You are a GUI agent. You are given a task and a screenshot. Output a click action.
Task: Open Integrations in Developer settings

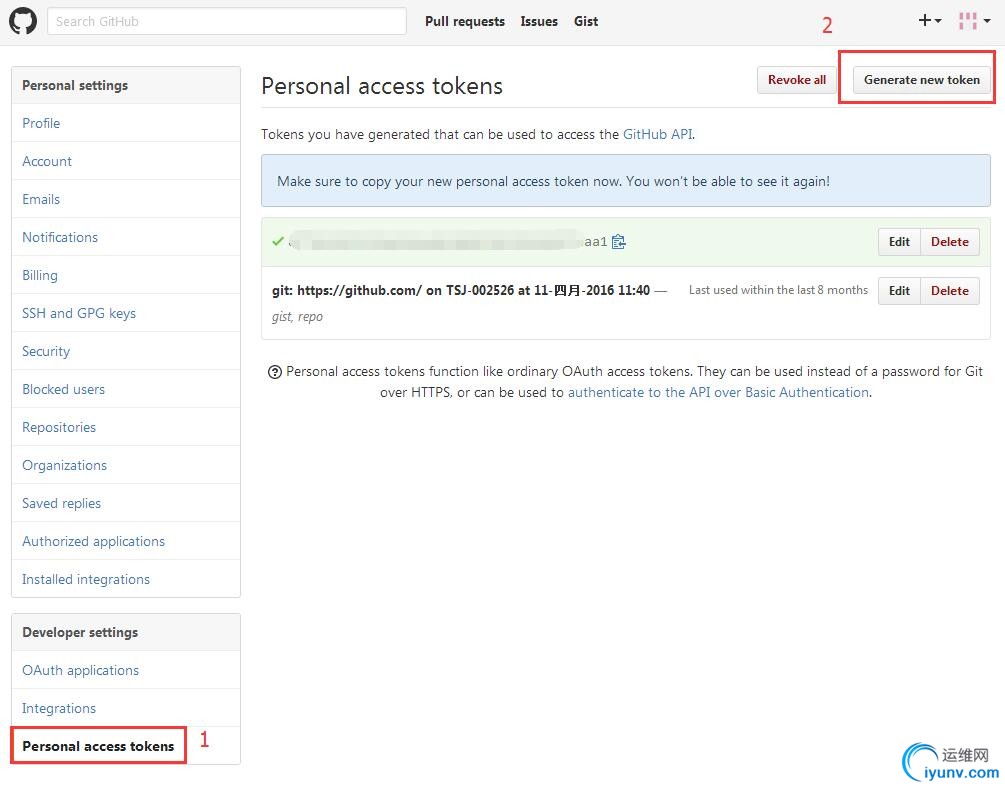pyautogui.click(x=126, y=708)
